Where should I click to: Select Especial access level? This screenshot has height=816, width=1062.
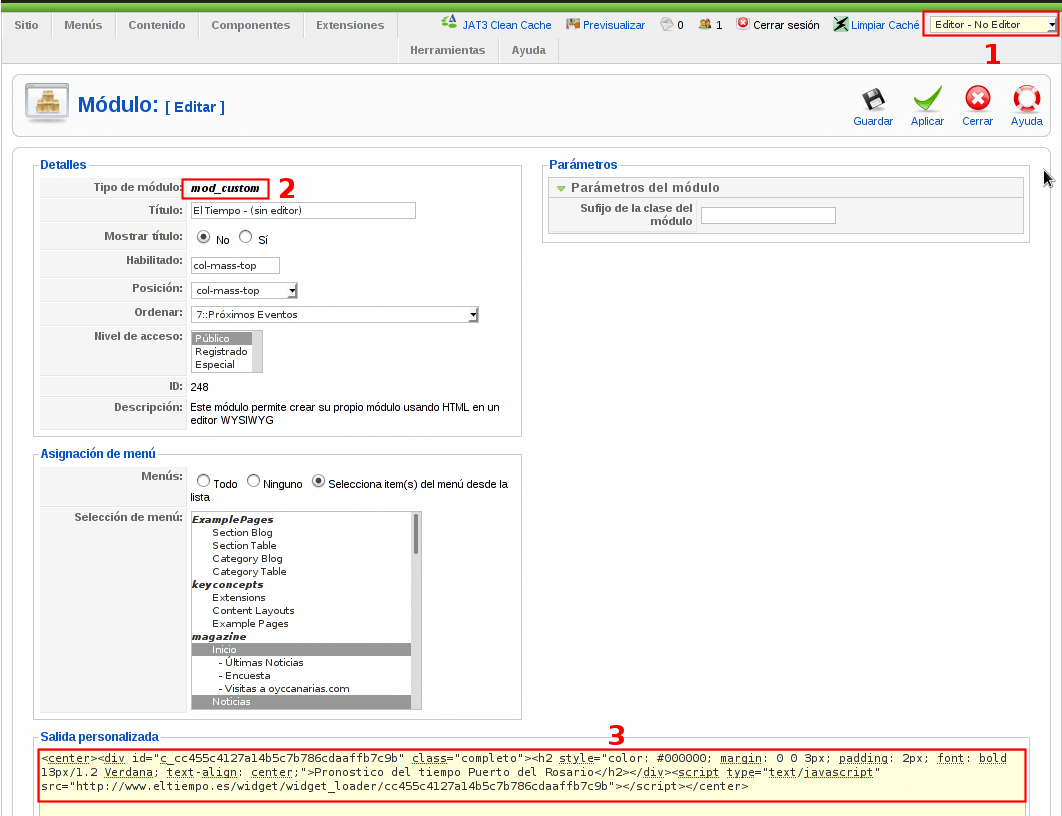pos(222,364)
